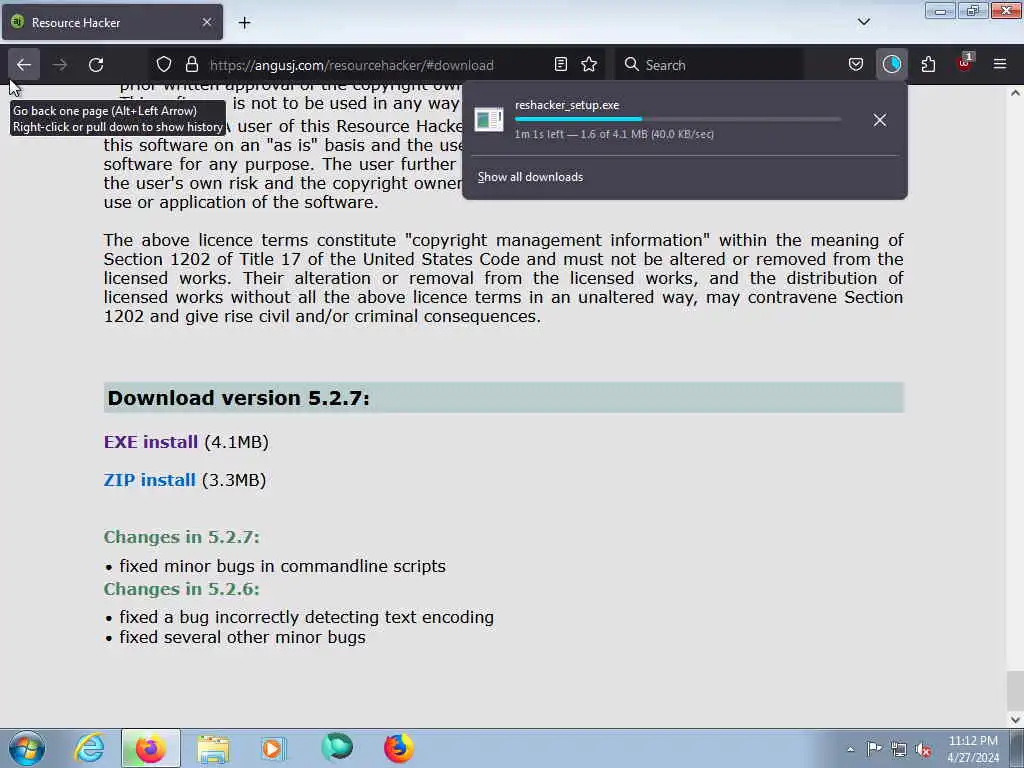
Task: Click the active Firefox taskbar button
Action: tap(150, 748)
